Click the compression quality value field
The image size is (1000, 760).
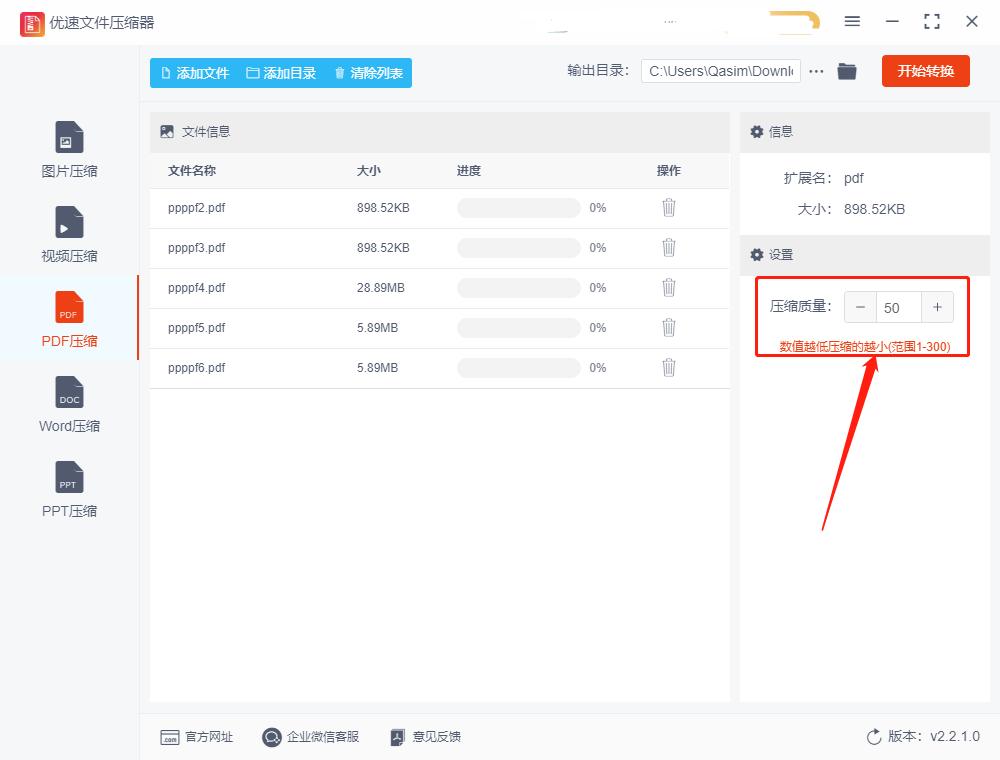click(x=893, y=307)
